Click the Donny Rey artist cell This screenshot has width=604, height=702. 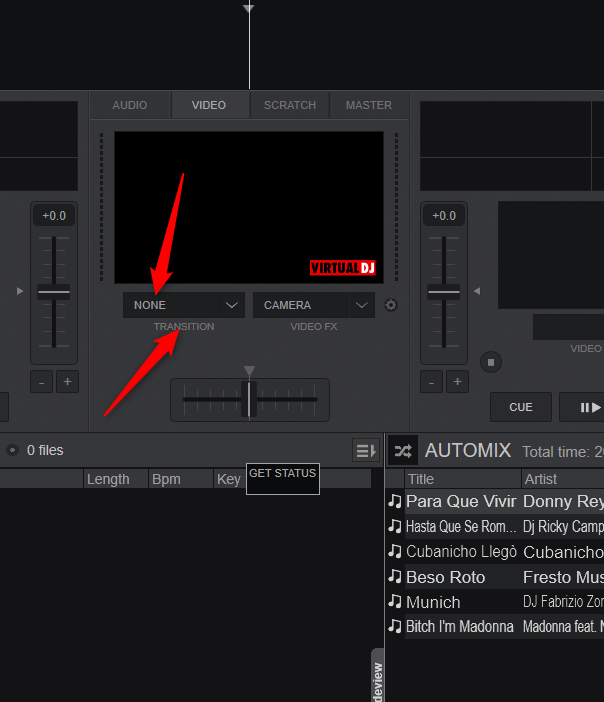(x=563, y=501)
